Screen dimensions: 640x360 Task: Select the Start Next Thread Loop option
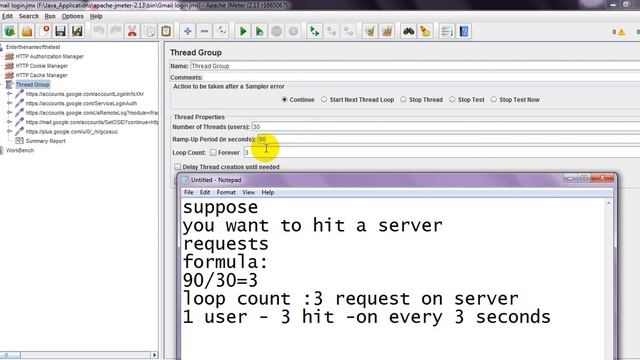(x=324, y=100)
